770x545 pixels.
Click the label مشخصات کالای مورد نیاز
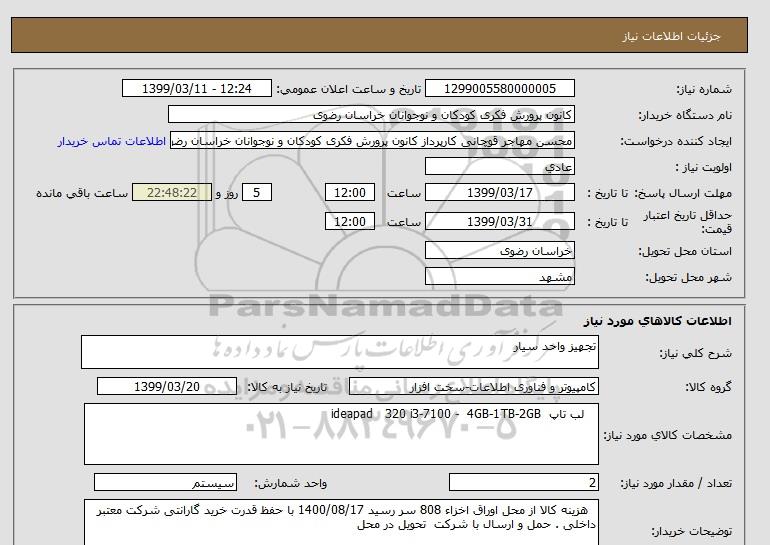pyautogui.click(x=667, y=435)
